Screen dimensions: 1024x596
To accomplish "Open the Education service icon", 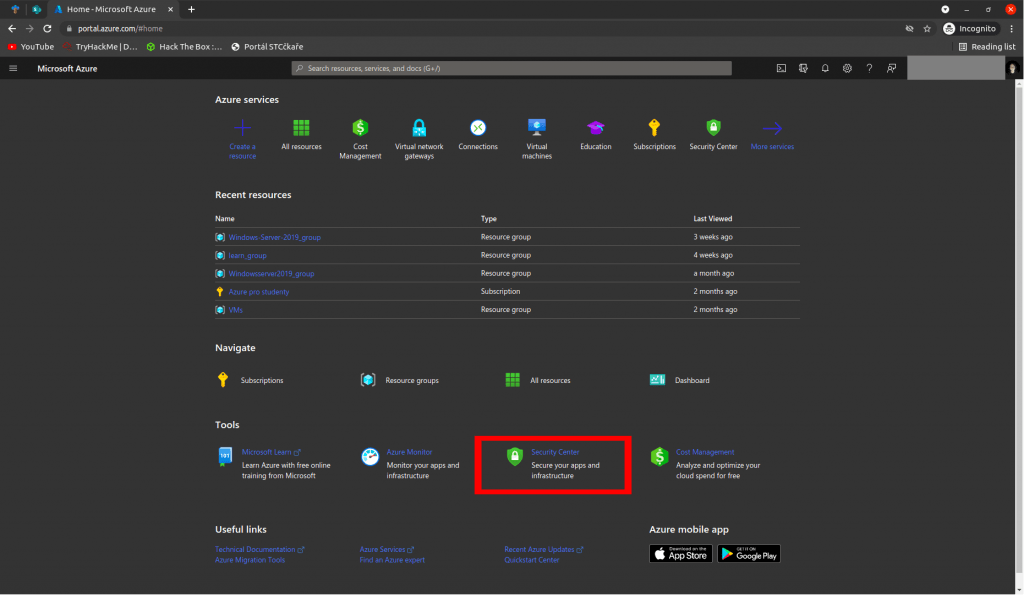I will pos(596,128).
